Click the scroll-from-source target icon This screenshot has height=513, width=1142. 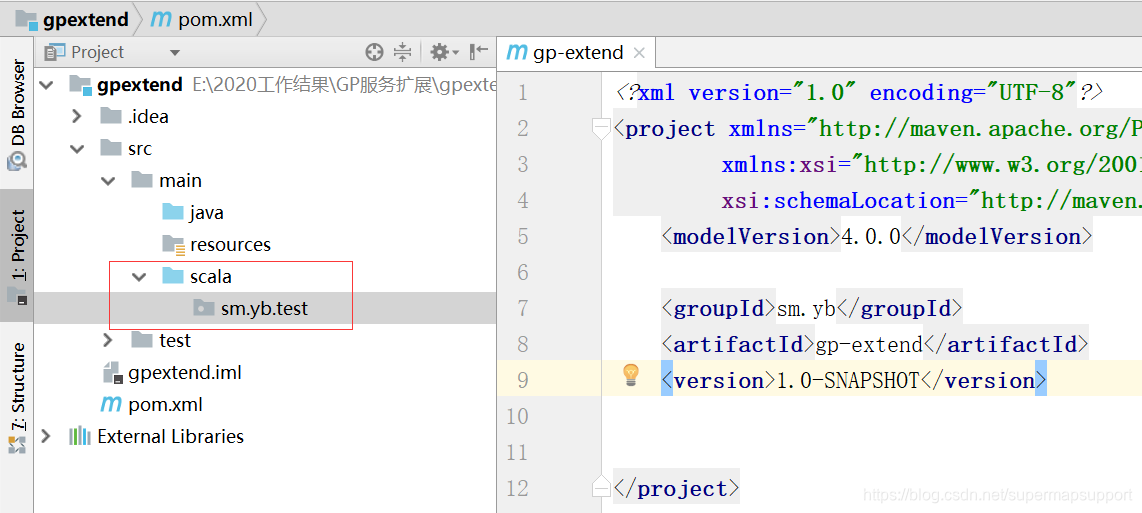[x=374, y=52]
